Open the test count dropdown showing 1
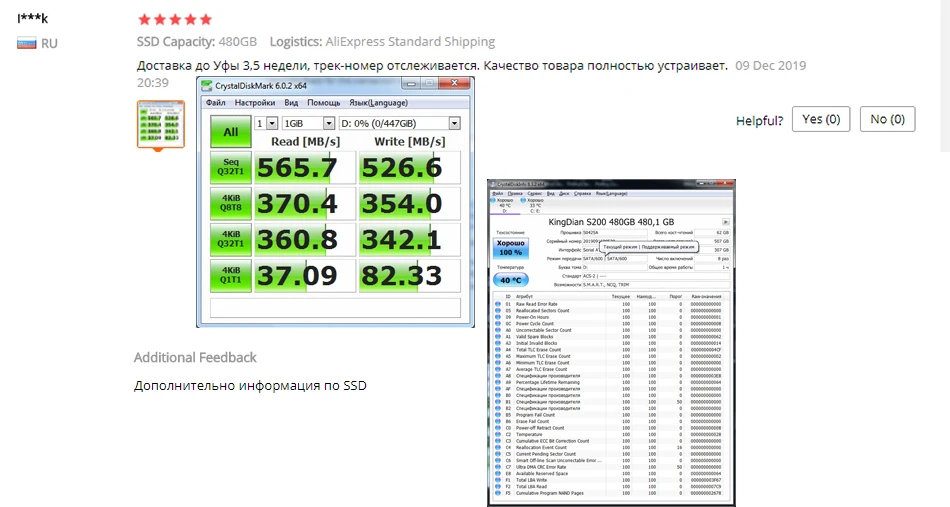The image size is (950, 507). (x=266, y=123)
